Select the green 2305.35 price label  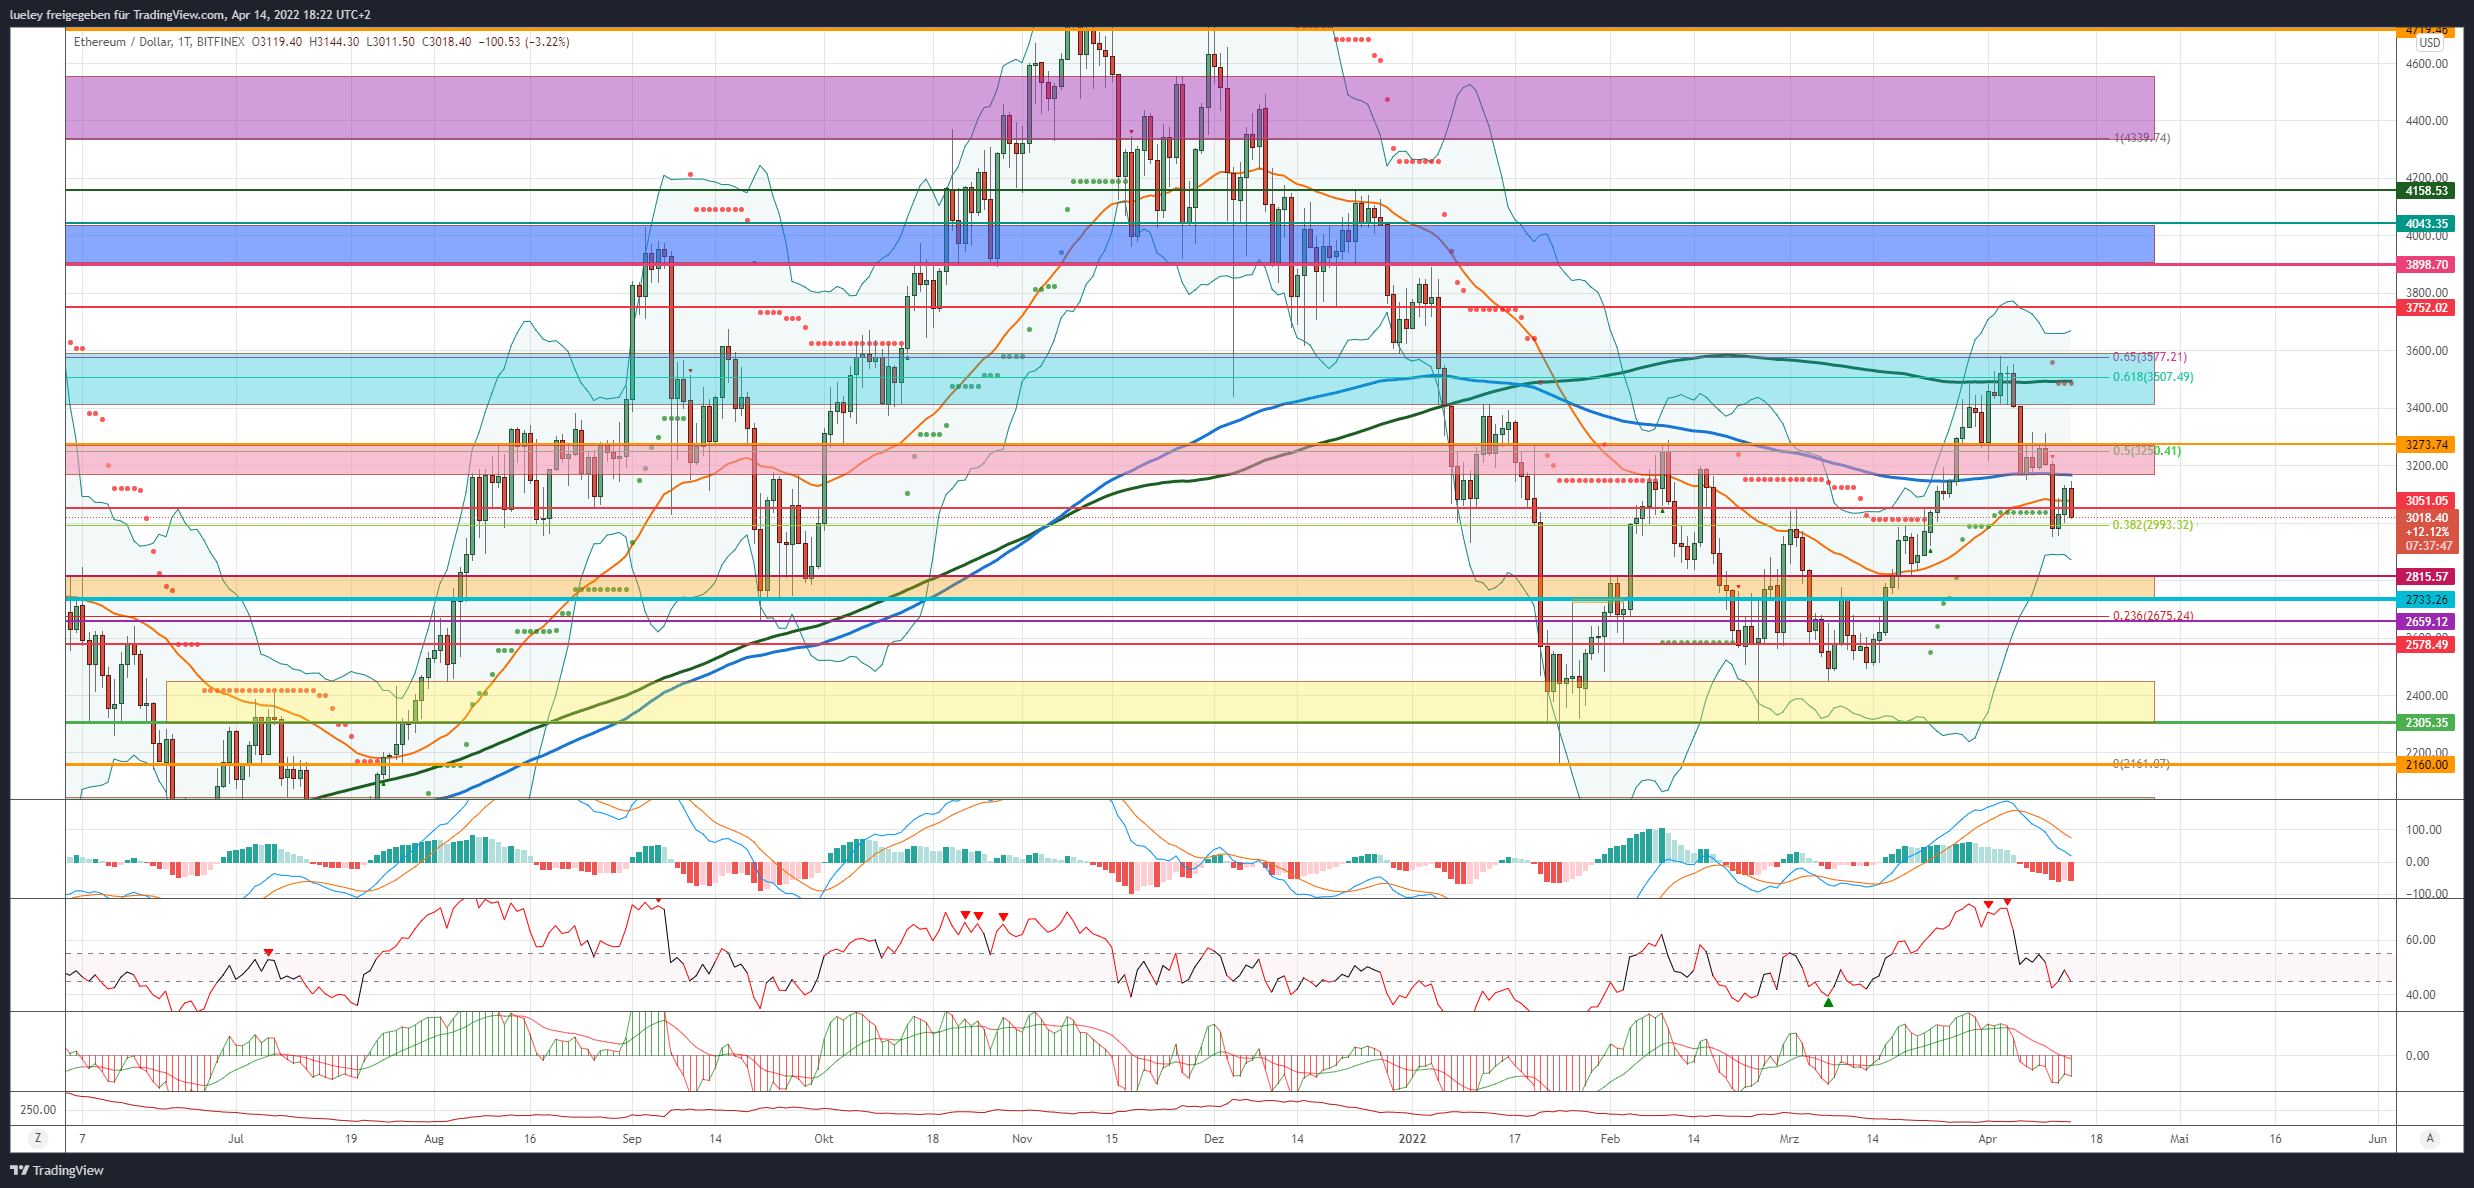click(x=2426, y=723)
